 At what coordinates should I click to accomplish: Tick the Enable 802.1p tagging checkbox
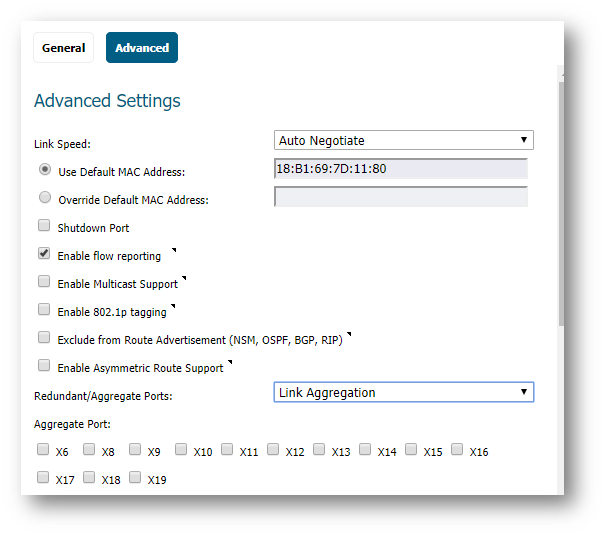[x=44, y=309]
